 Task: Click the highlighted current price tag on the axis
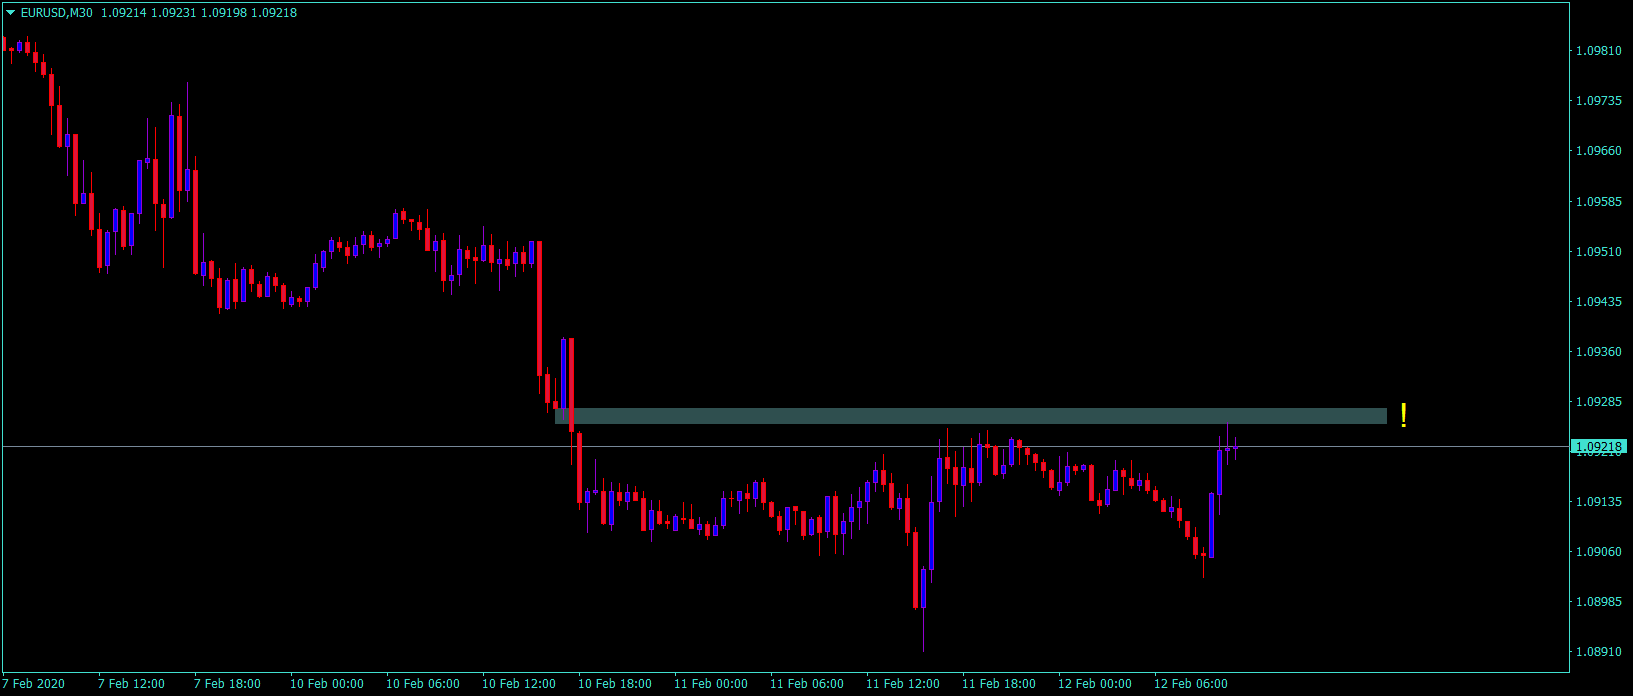point(1599,446)
